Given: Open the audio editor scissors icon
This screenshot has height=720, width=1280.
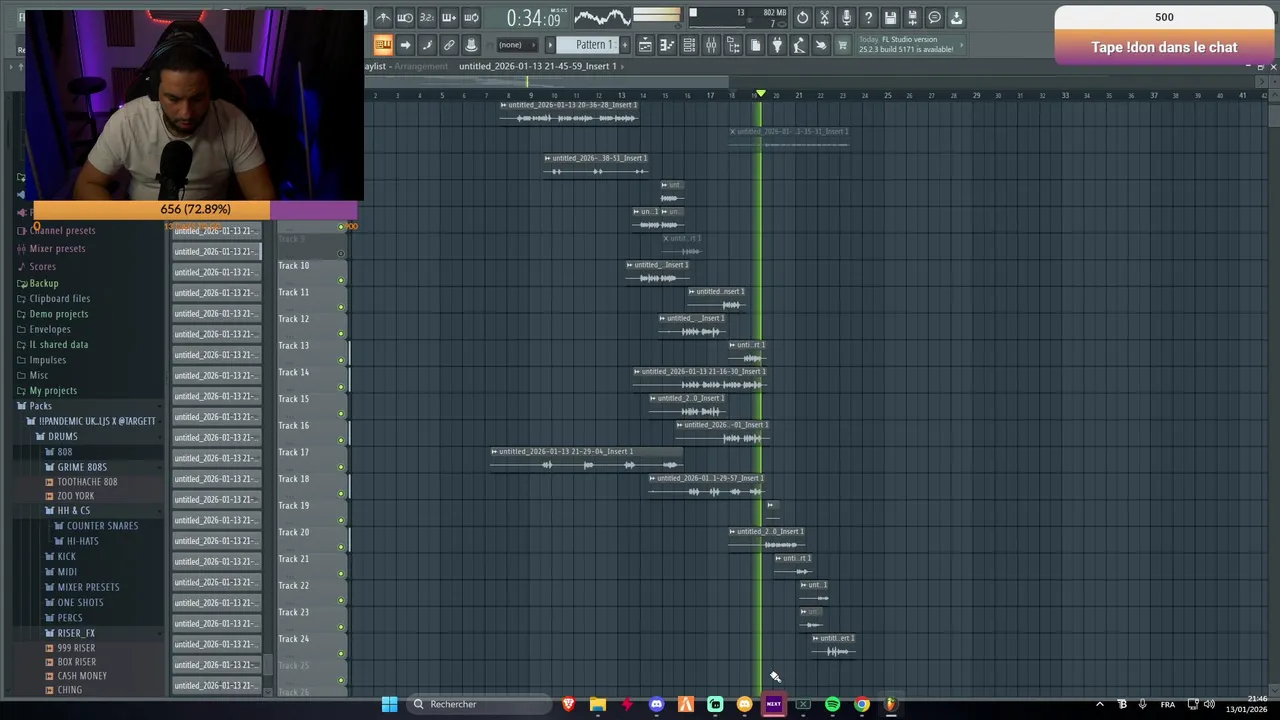Looking at the screenshot, I should click(824, 17).
